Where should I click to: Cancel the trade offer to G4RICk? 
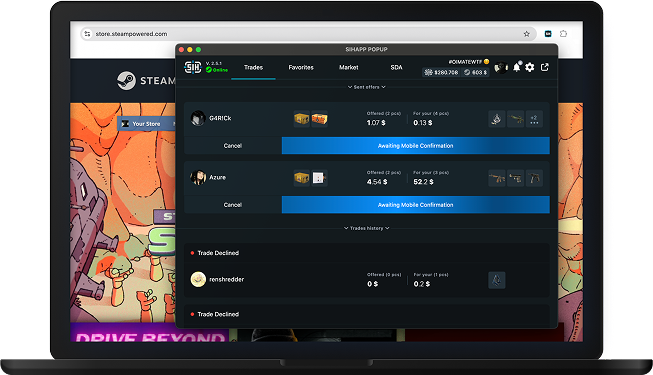233,145
